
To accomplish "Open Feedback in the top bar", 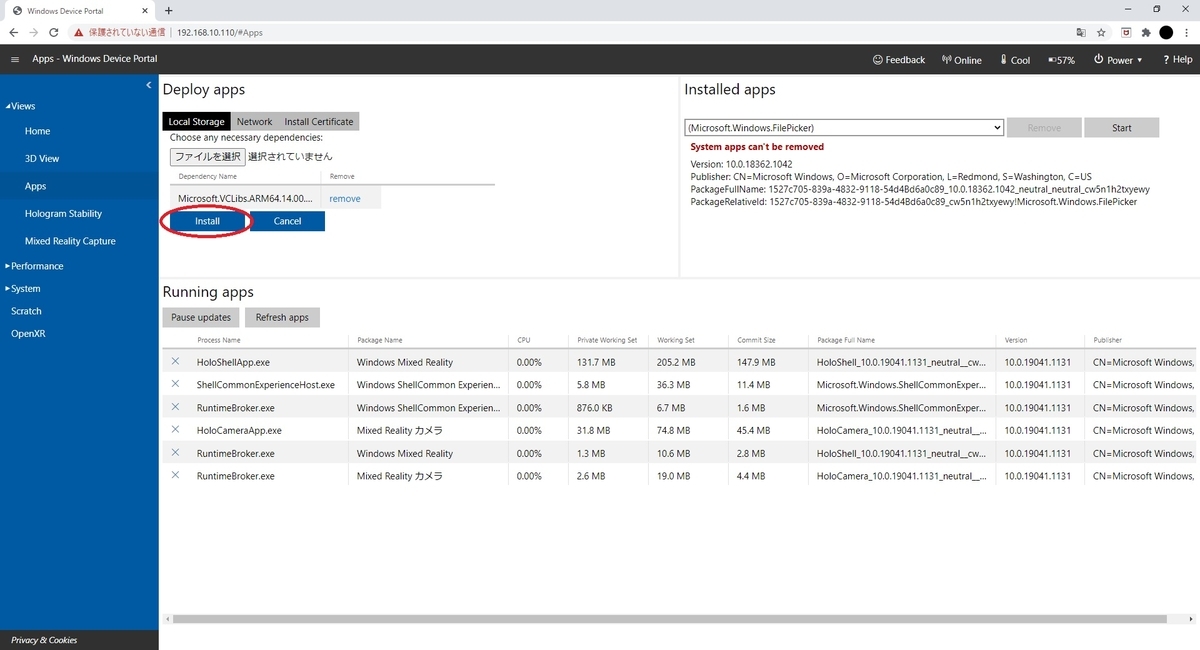I will coord(899,60).
